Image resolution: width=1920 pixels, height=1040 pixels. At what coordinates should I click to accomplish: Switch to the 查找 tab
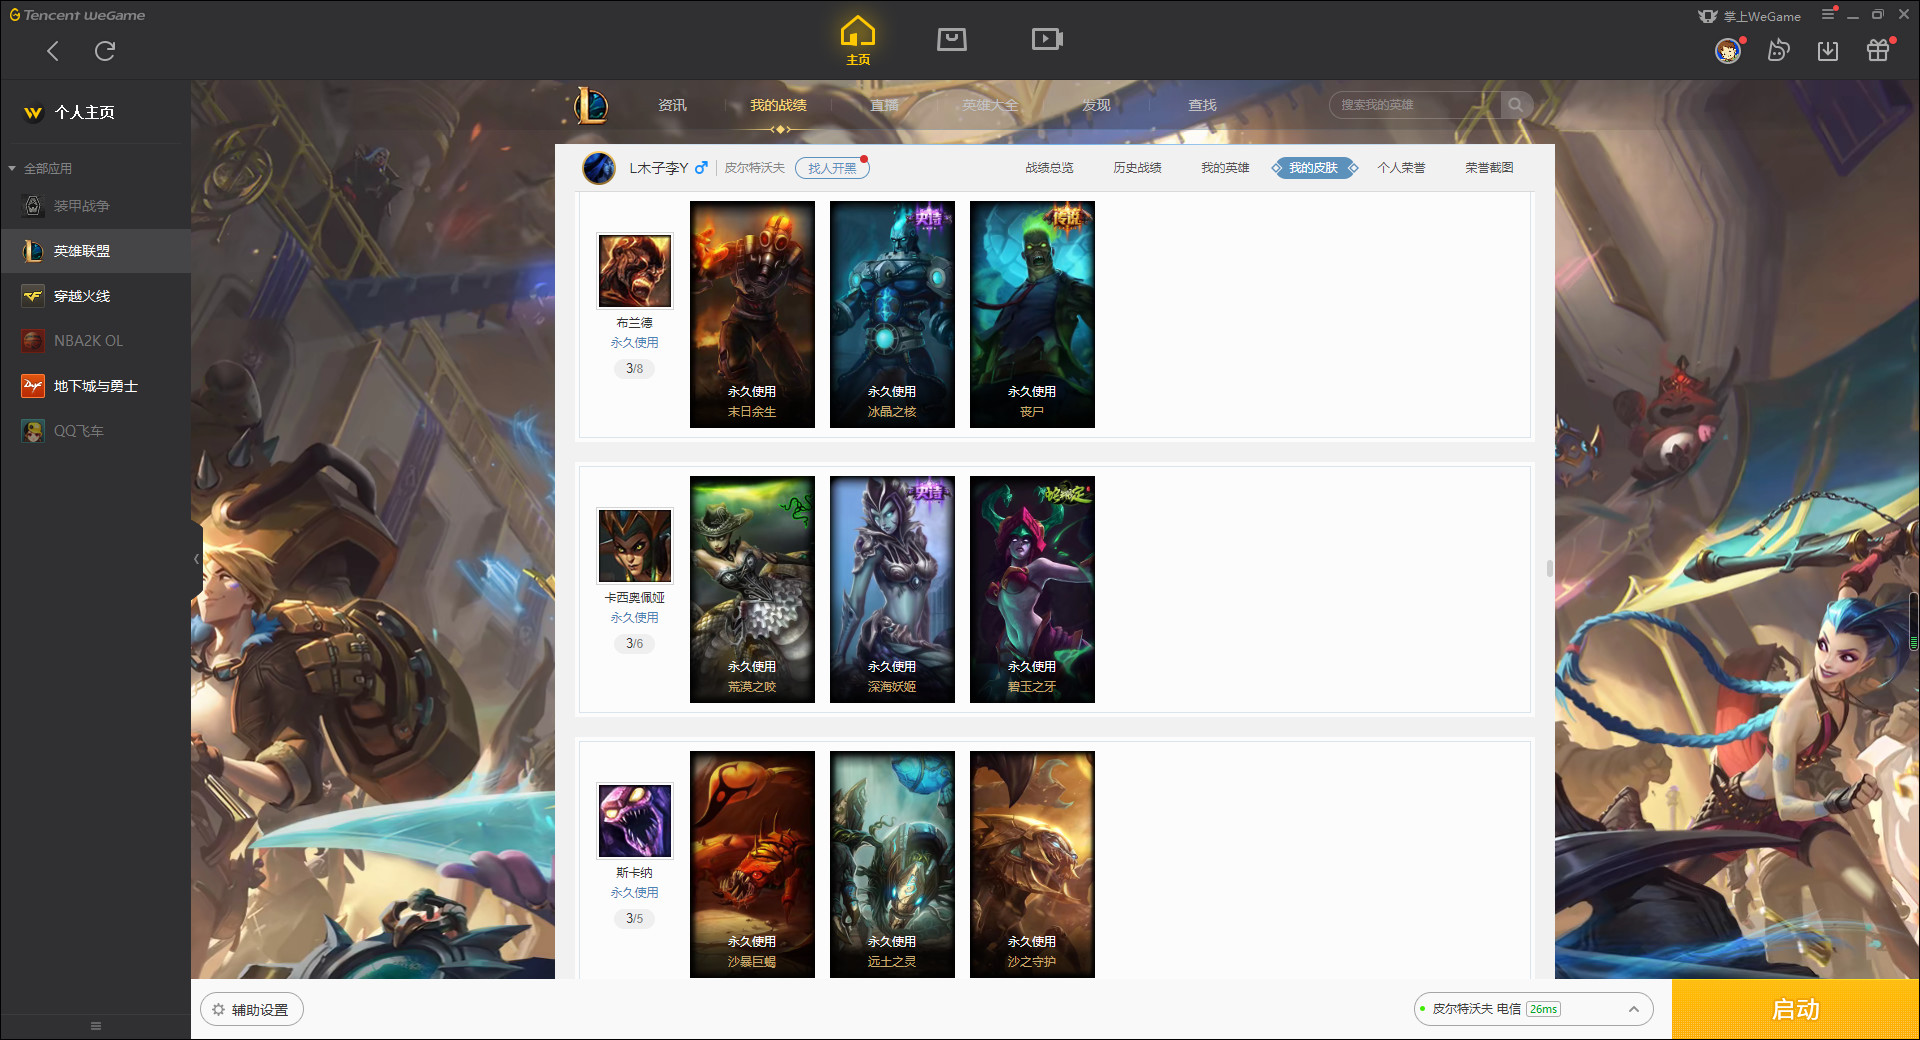pos(1202,105)
